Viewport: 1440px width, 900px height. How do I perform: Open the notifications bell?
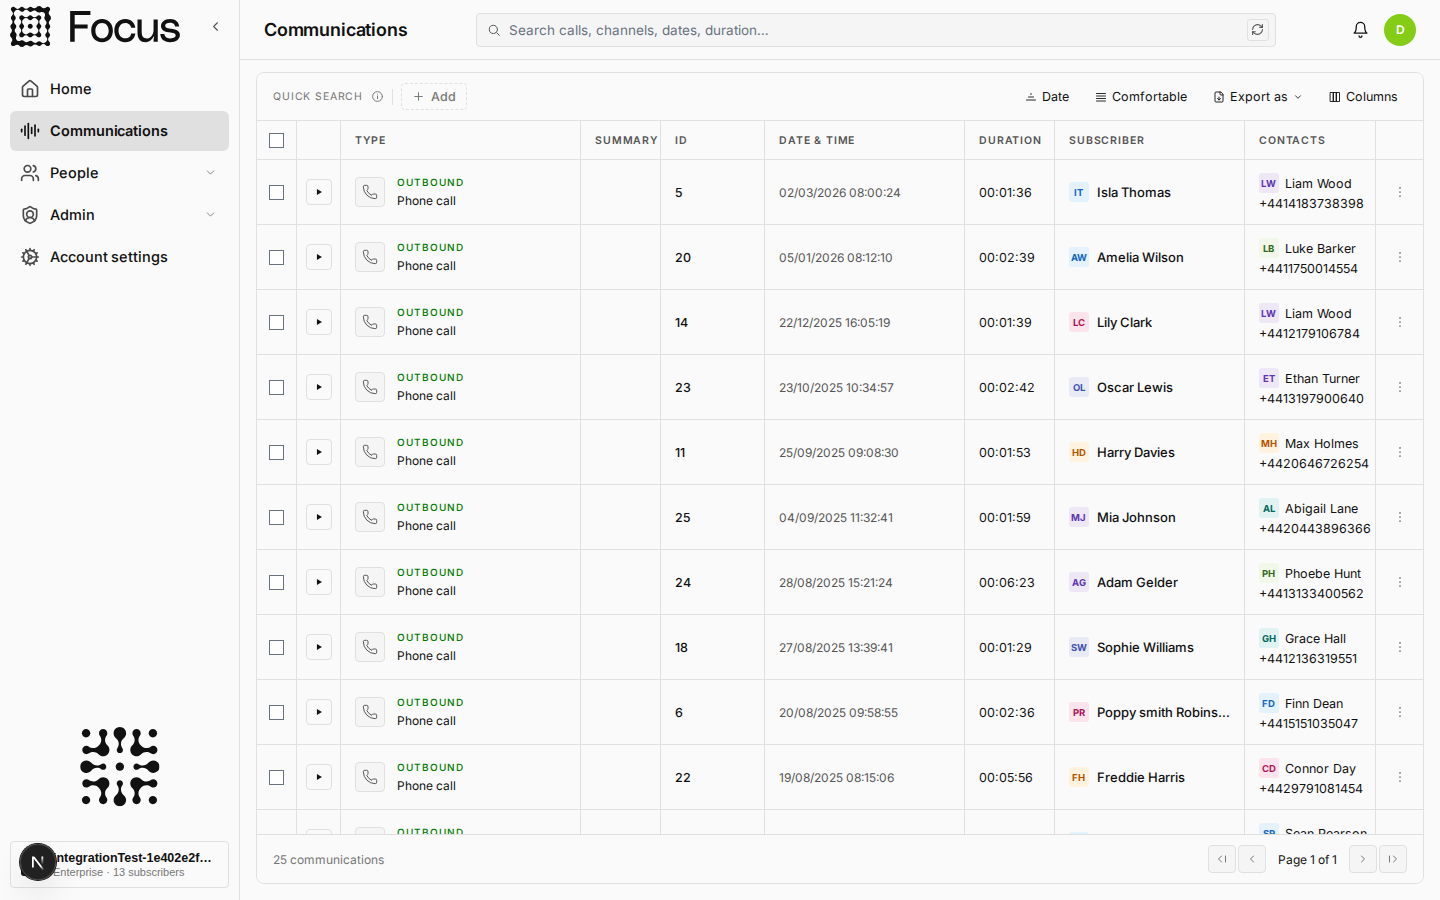coord(1360,30)
